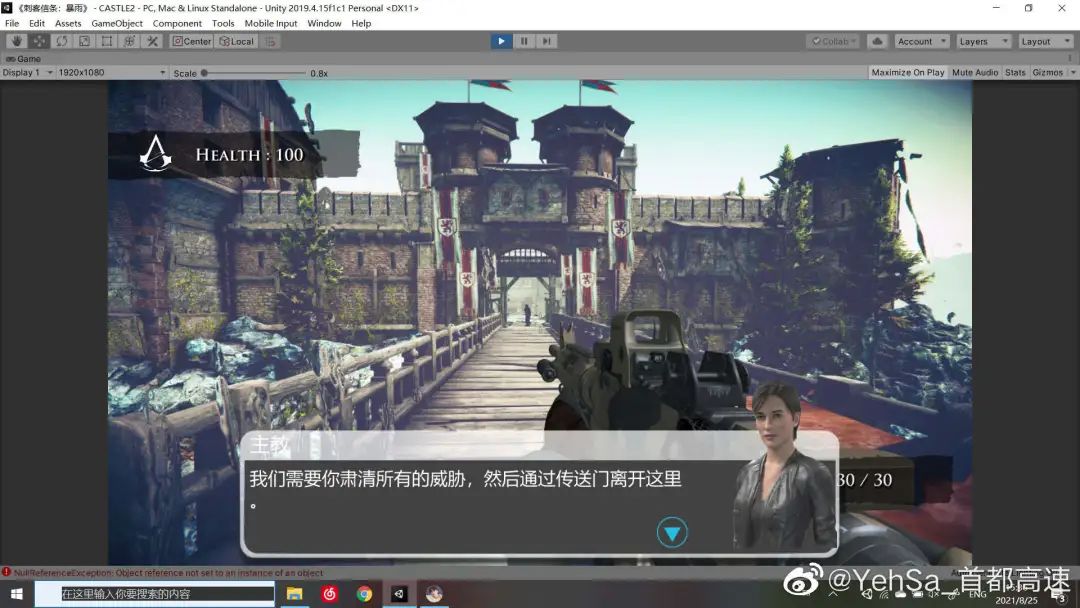Click the assassin logo in health HUD
1080x608 pixels.
tap(156, 154)
